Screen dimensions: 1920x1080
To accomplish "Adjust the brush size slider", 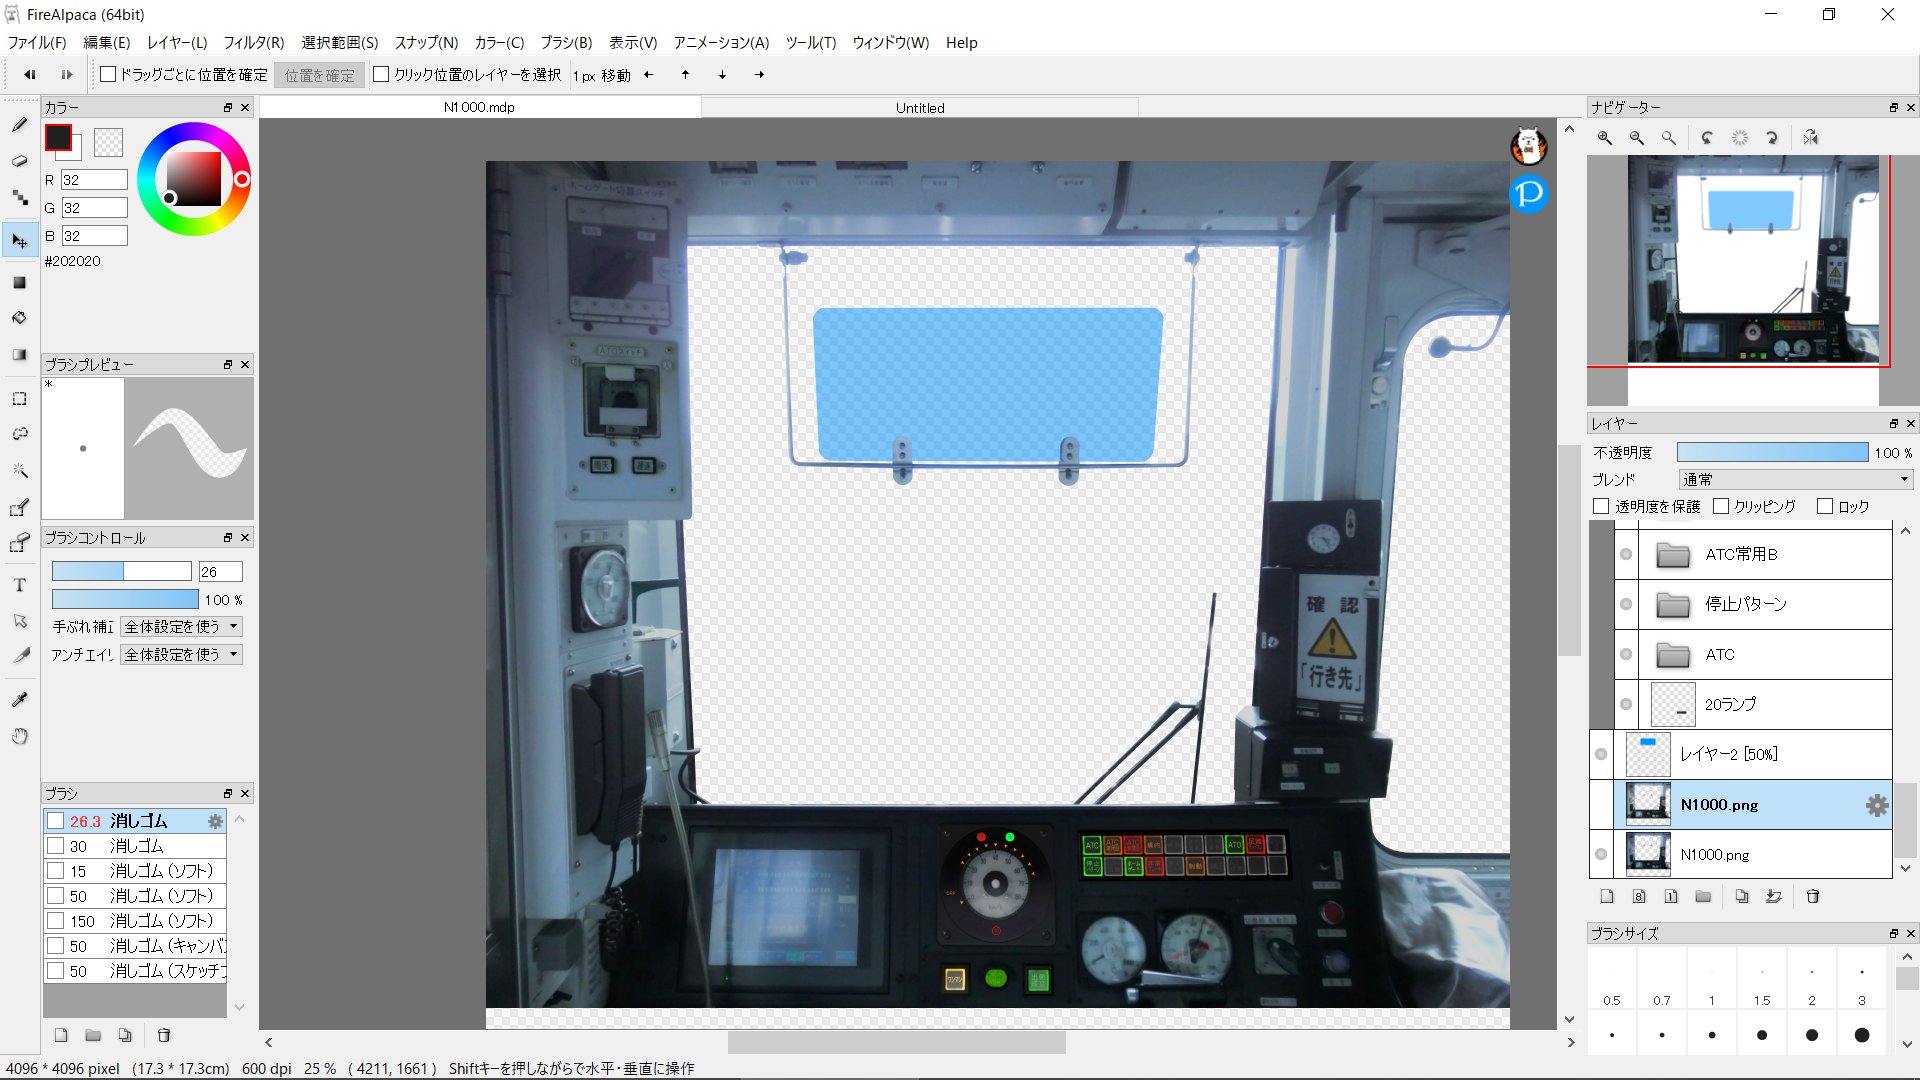I will point(121,571).
